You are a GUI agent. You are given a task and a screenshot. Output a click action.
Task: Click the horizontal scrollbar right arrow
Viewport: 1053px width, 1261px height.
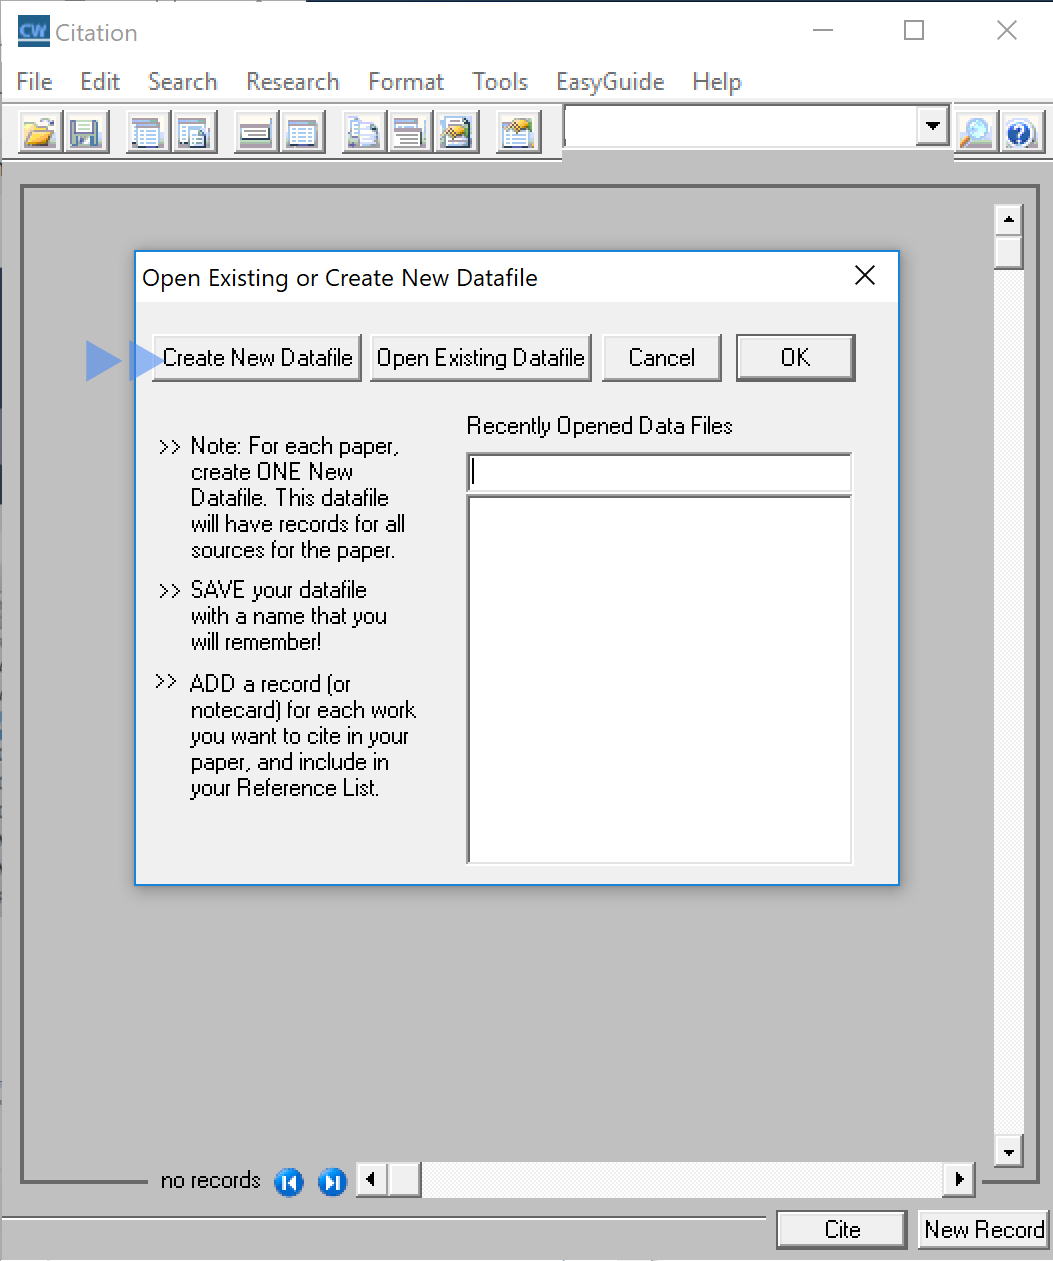959,1180
